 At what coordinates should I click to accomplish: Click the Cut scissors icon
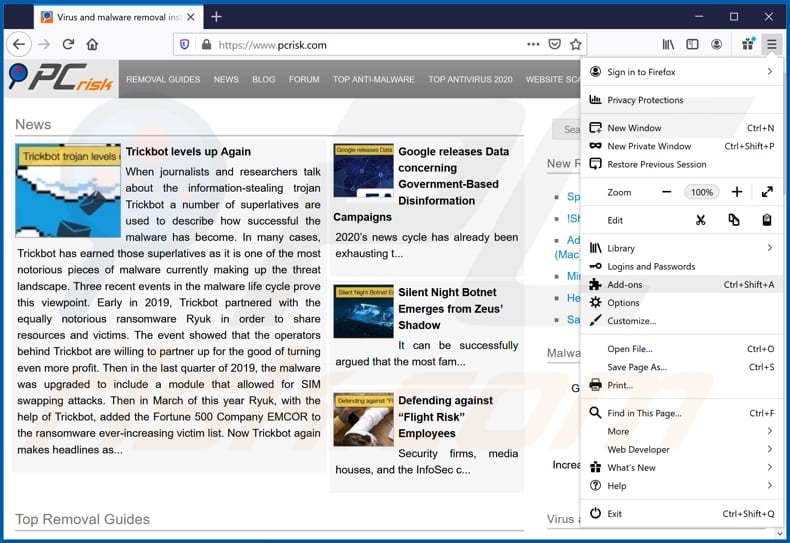click(700, 220)
